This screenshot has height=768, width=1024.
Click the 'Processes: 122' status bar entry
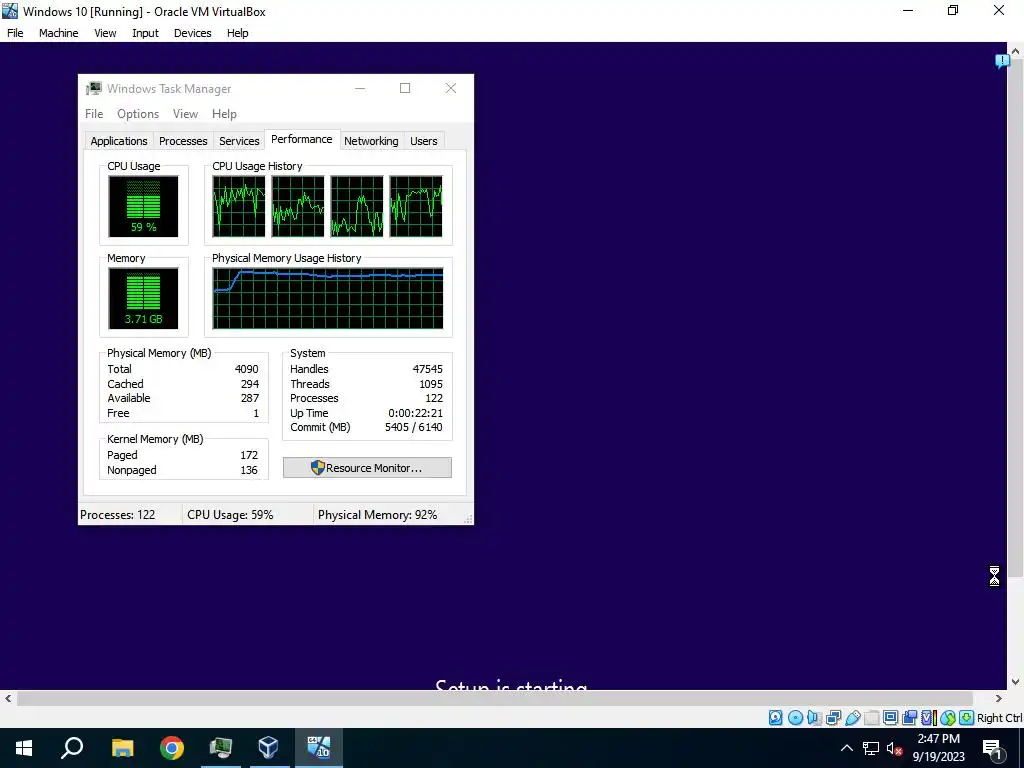118,515
